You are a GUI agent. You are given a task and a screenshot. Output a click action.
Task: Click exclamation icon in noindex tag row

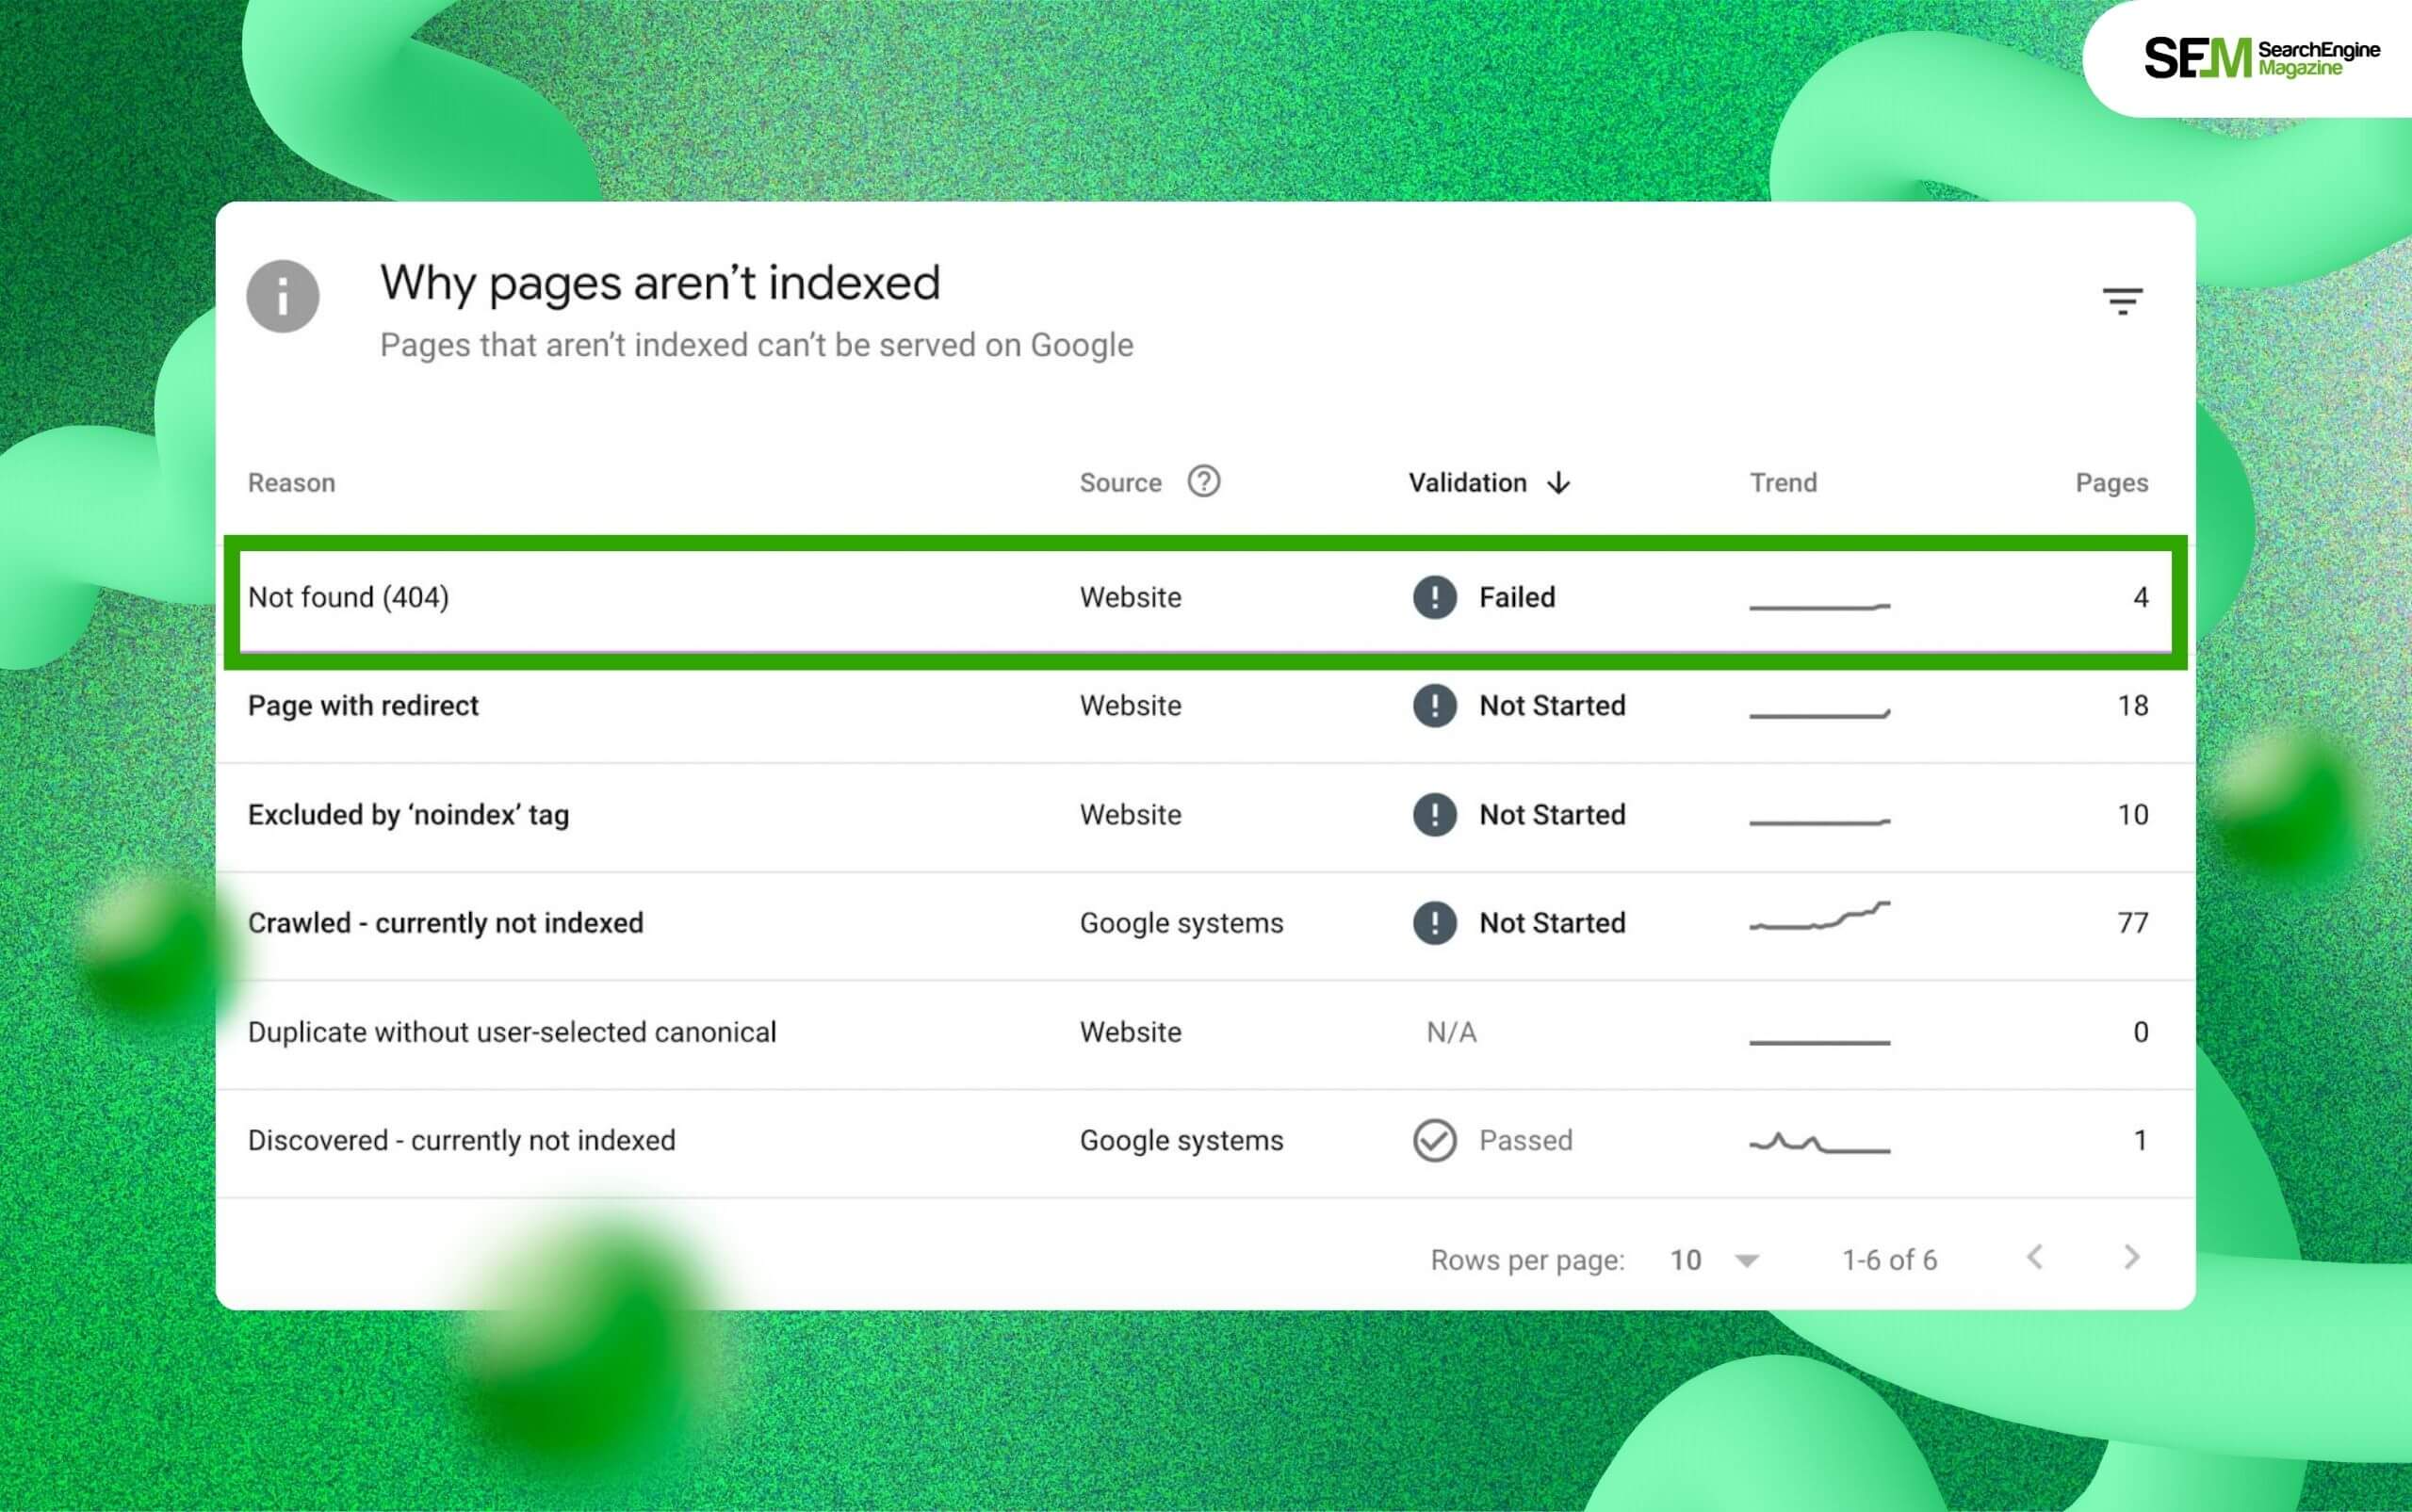click(x=1434, y=814)
